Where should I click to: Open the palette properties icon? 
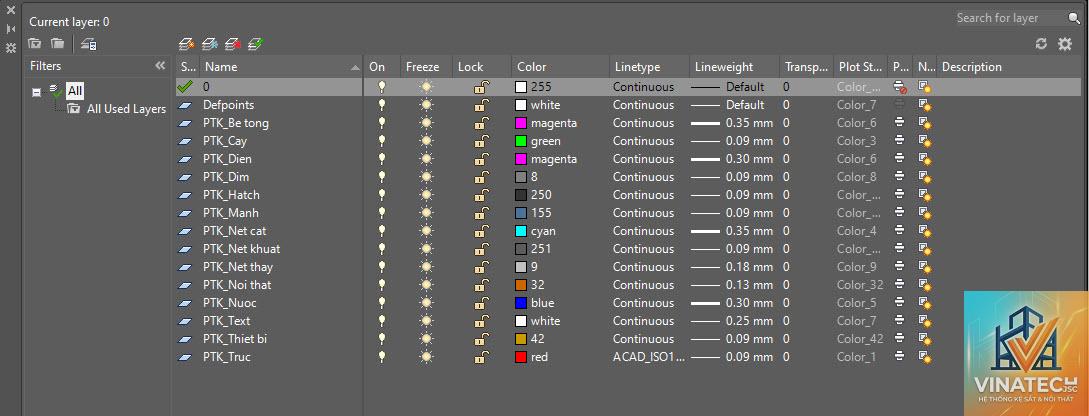pyautogui.click(x=10, y=48)
